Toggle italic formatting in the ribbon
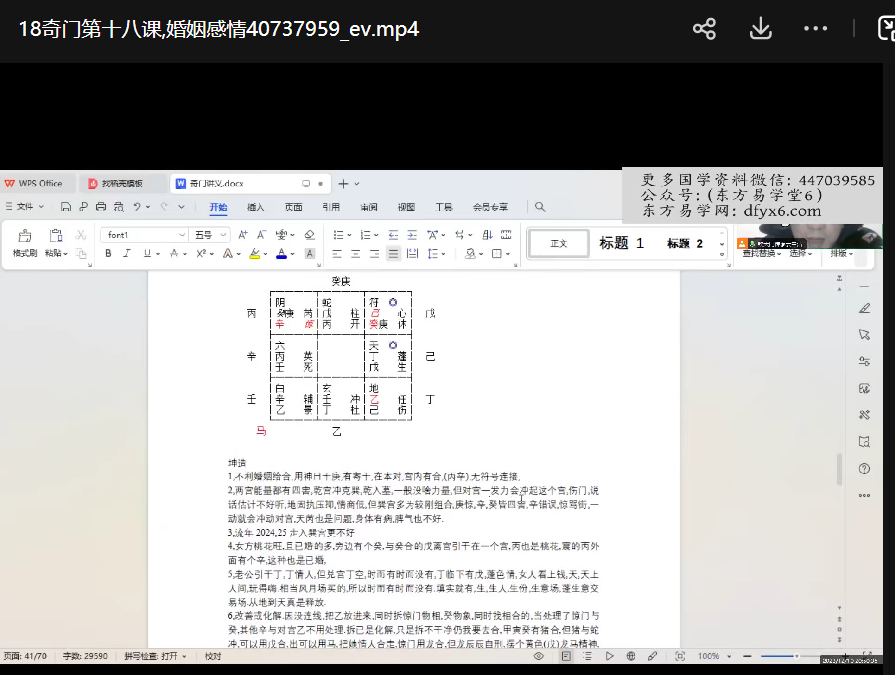This screenshot has width=895, height=675. tap(127, 254)
